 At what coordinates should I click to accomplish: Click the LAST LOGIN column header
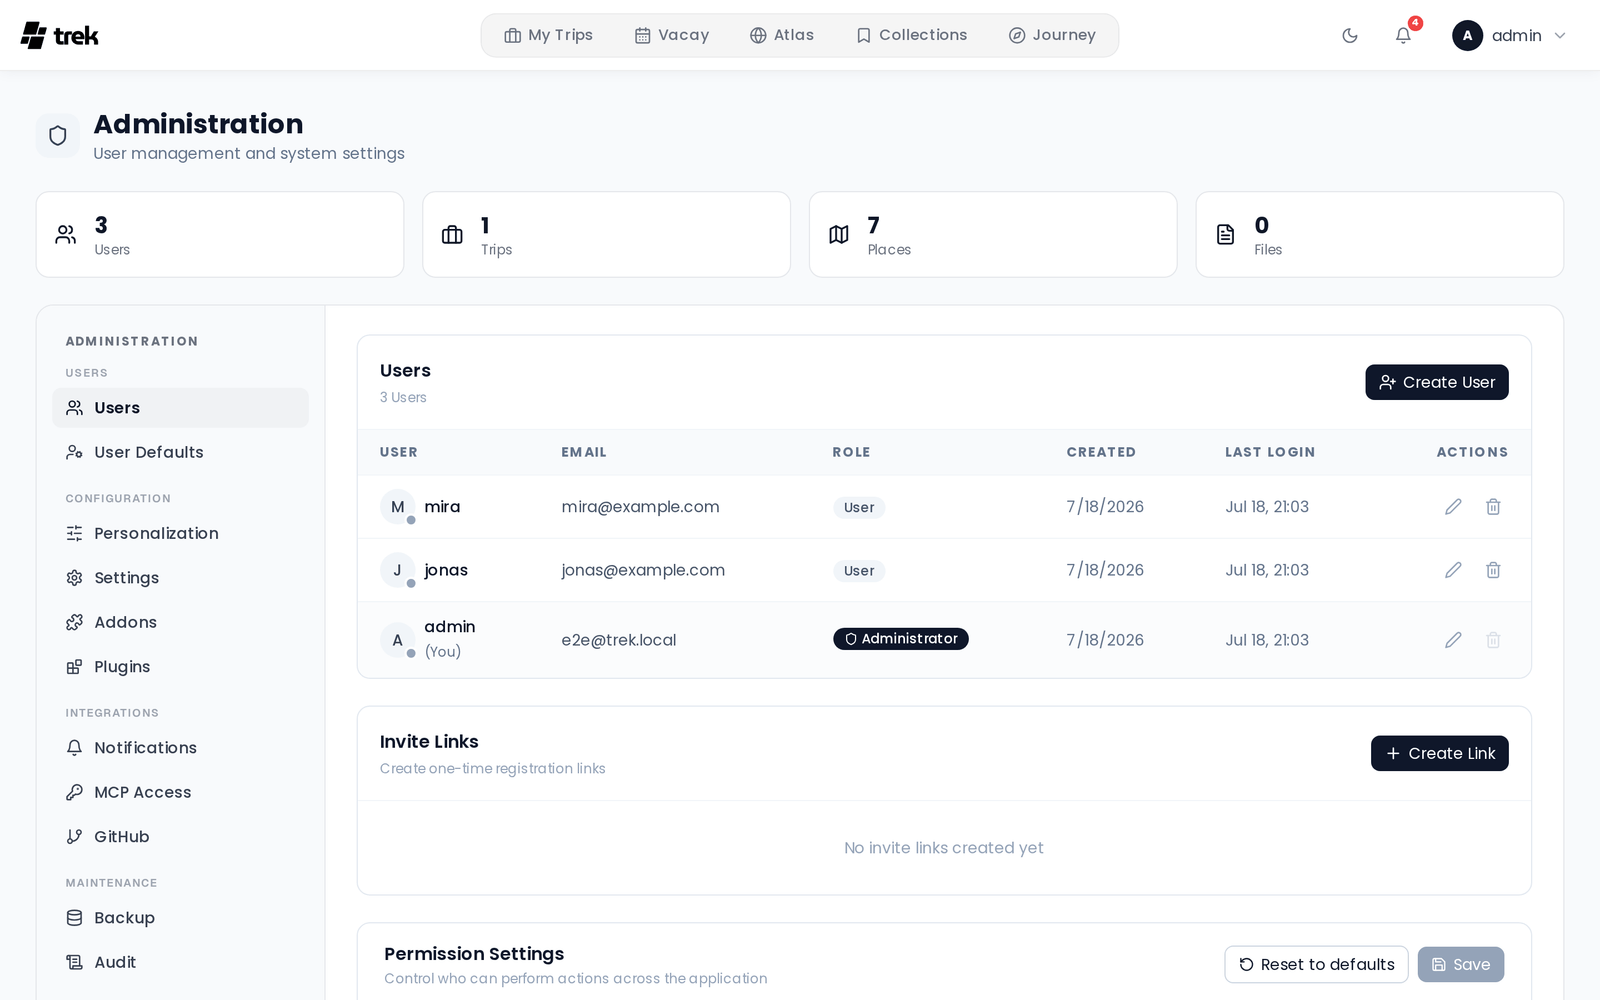coord(1270,452)
